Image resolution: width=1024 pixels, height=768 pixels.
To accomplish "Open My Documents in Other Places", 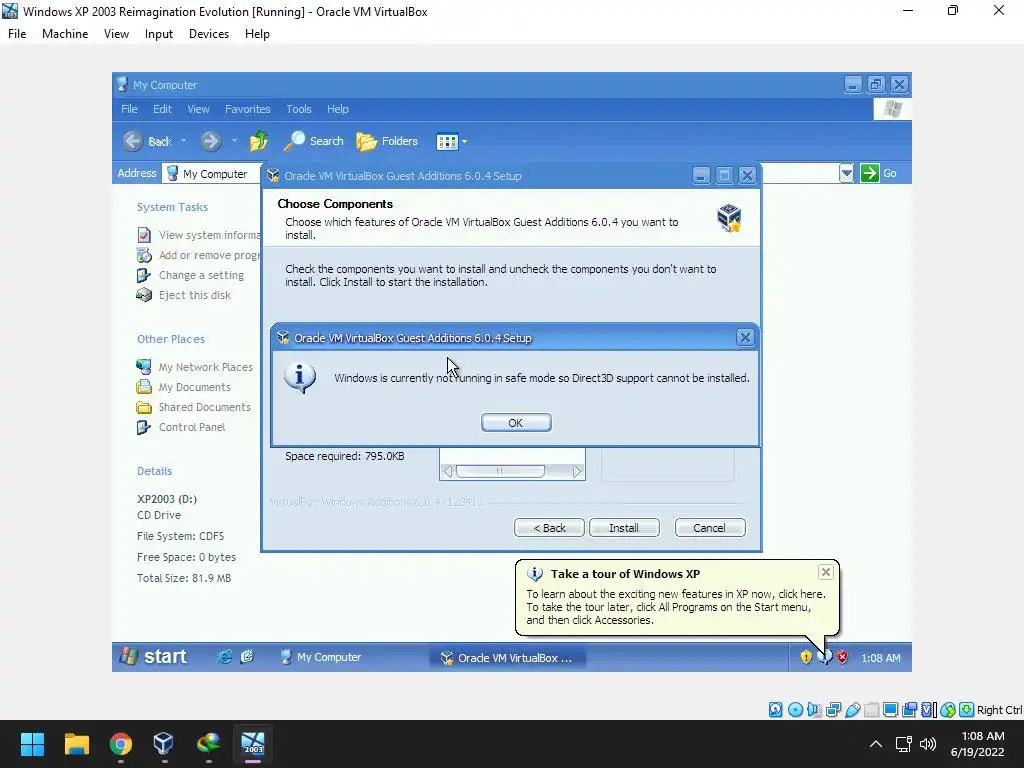I will (184, 387).
